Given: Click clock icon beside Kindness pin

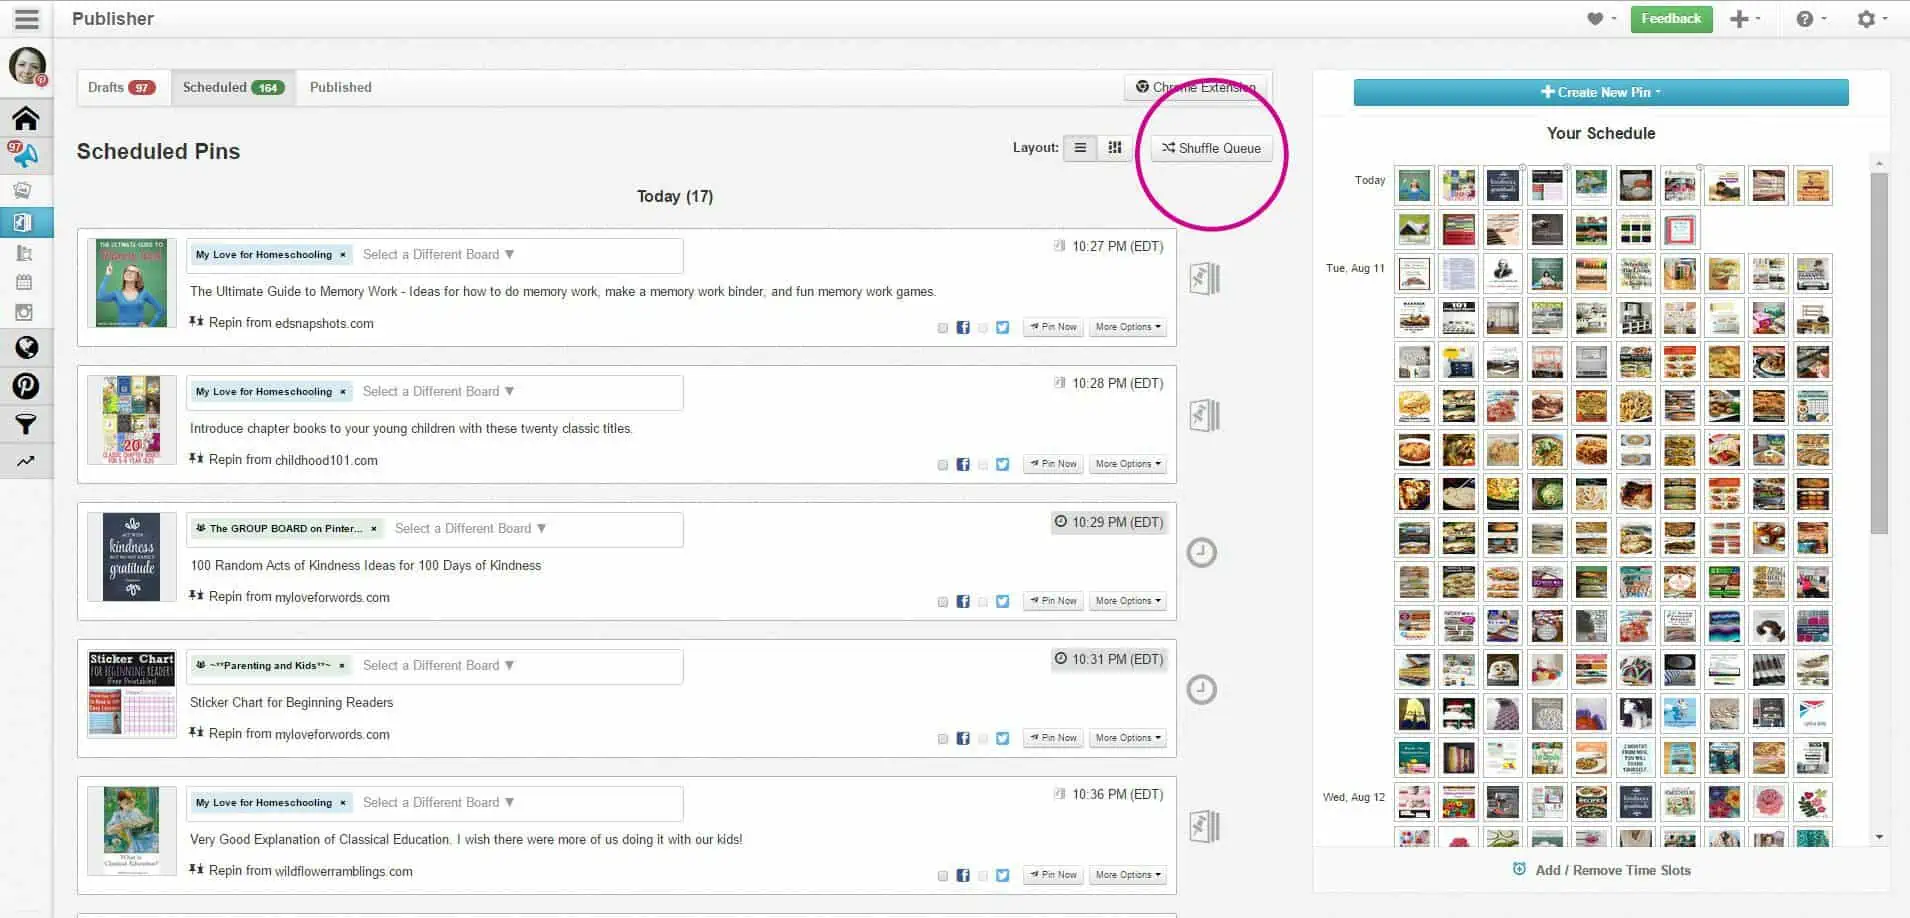Looking at the screenshot, I should (1201, 552).
